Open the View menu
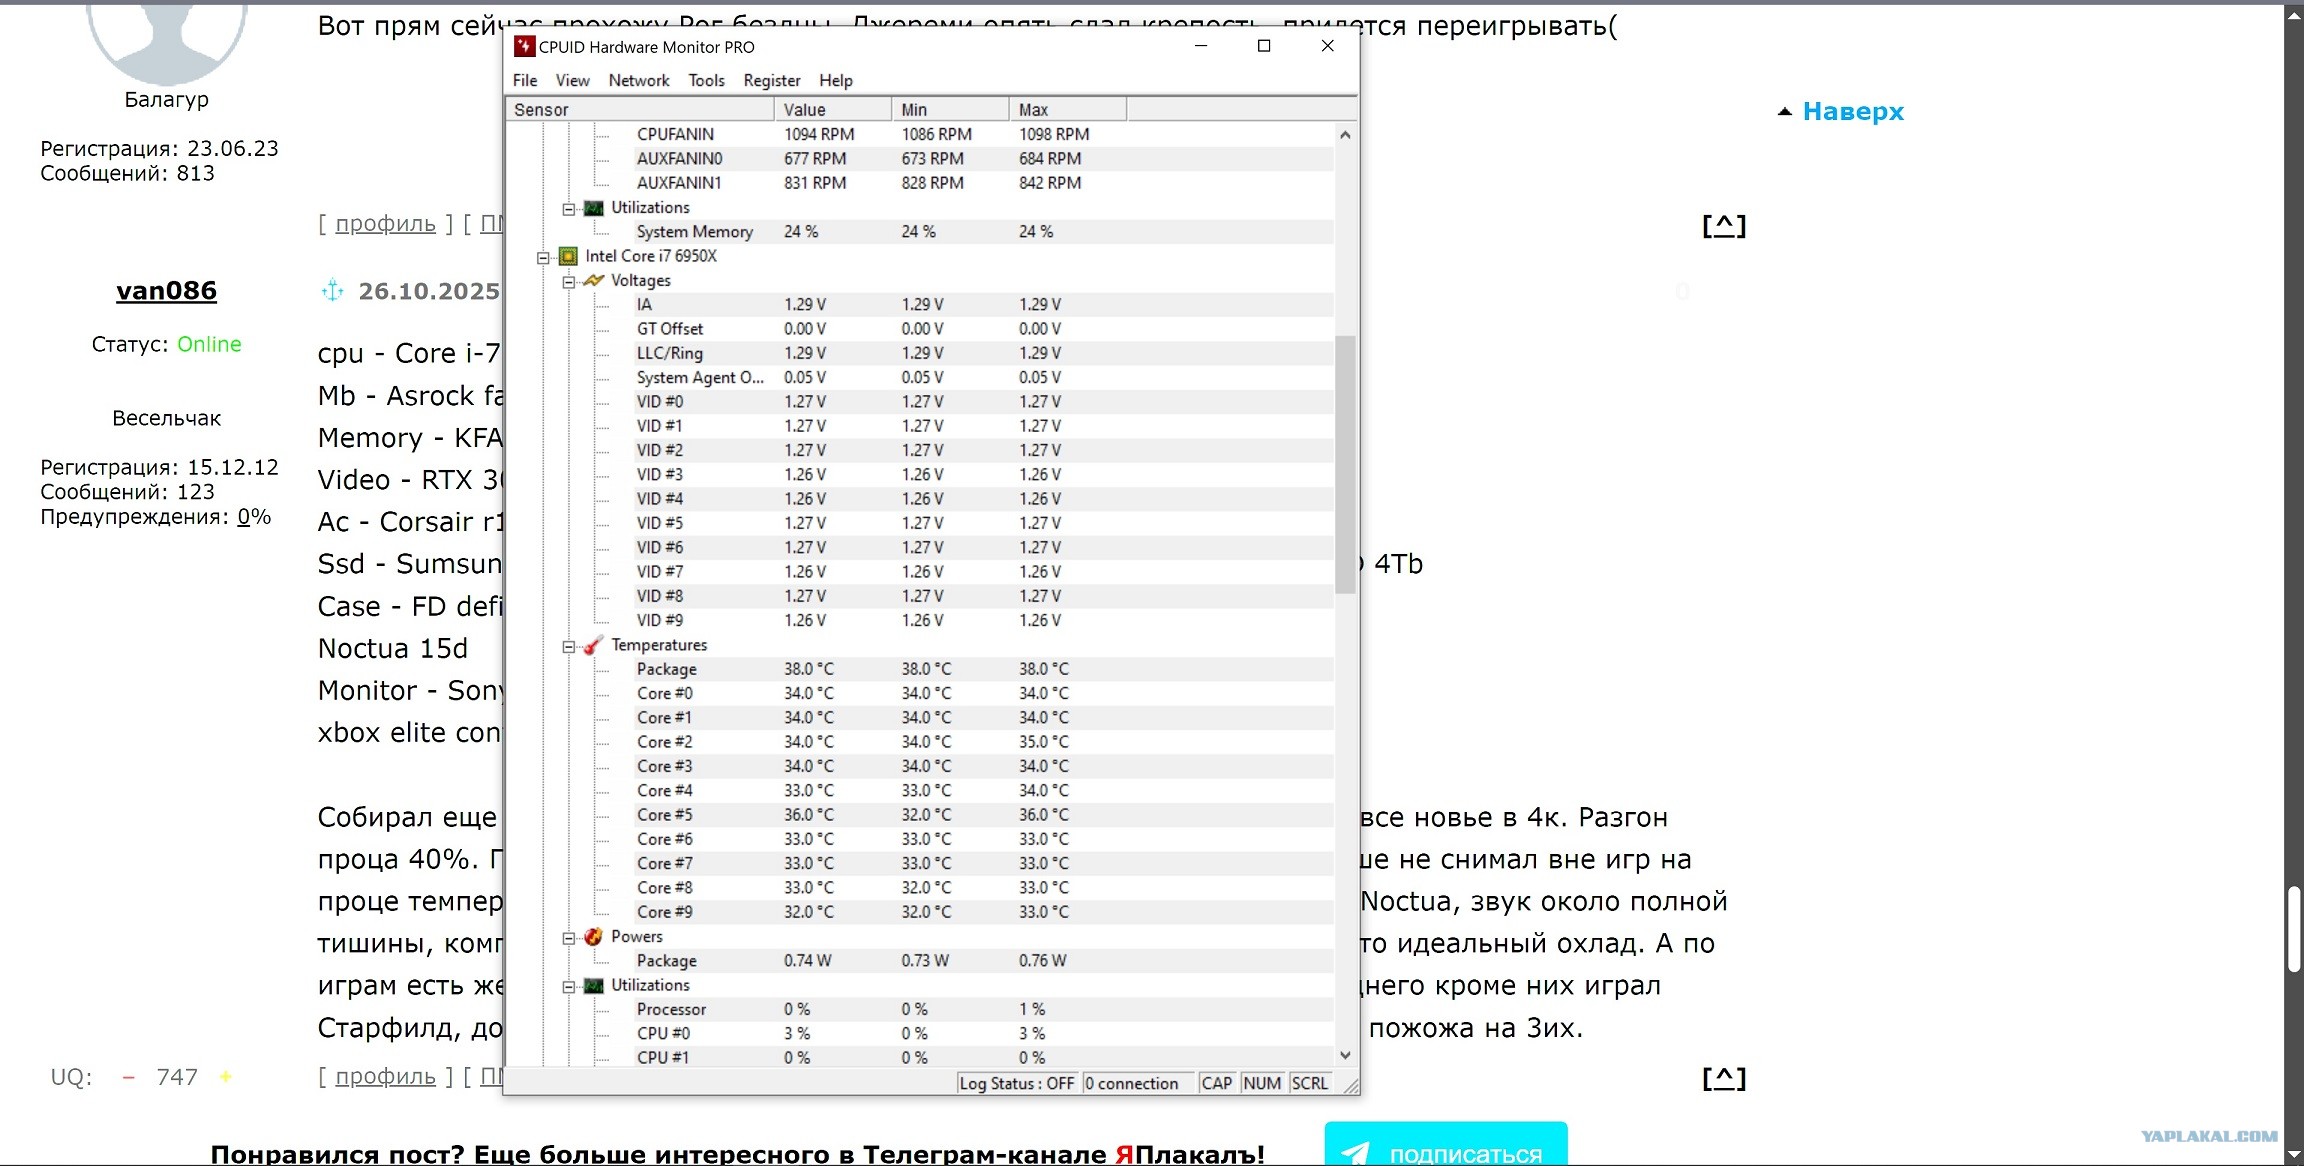Screen dimensions: 2304x1166 573,80
